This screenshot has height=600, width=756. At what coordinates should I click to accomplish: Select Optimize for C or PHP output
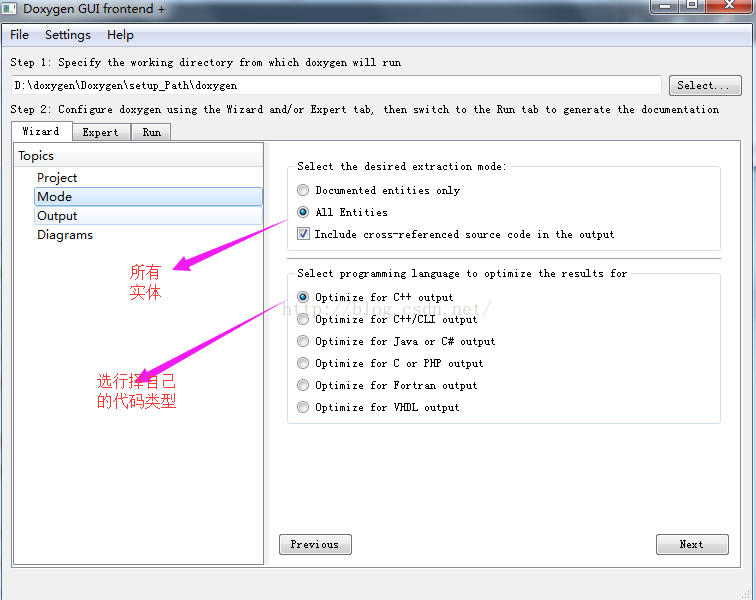pyautogui.click(x=390, y=363)
